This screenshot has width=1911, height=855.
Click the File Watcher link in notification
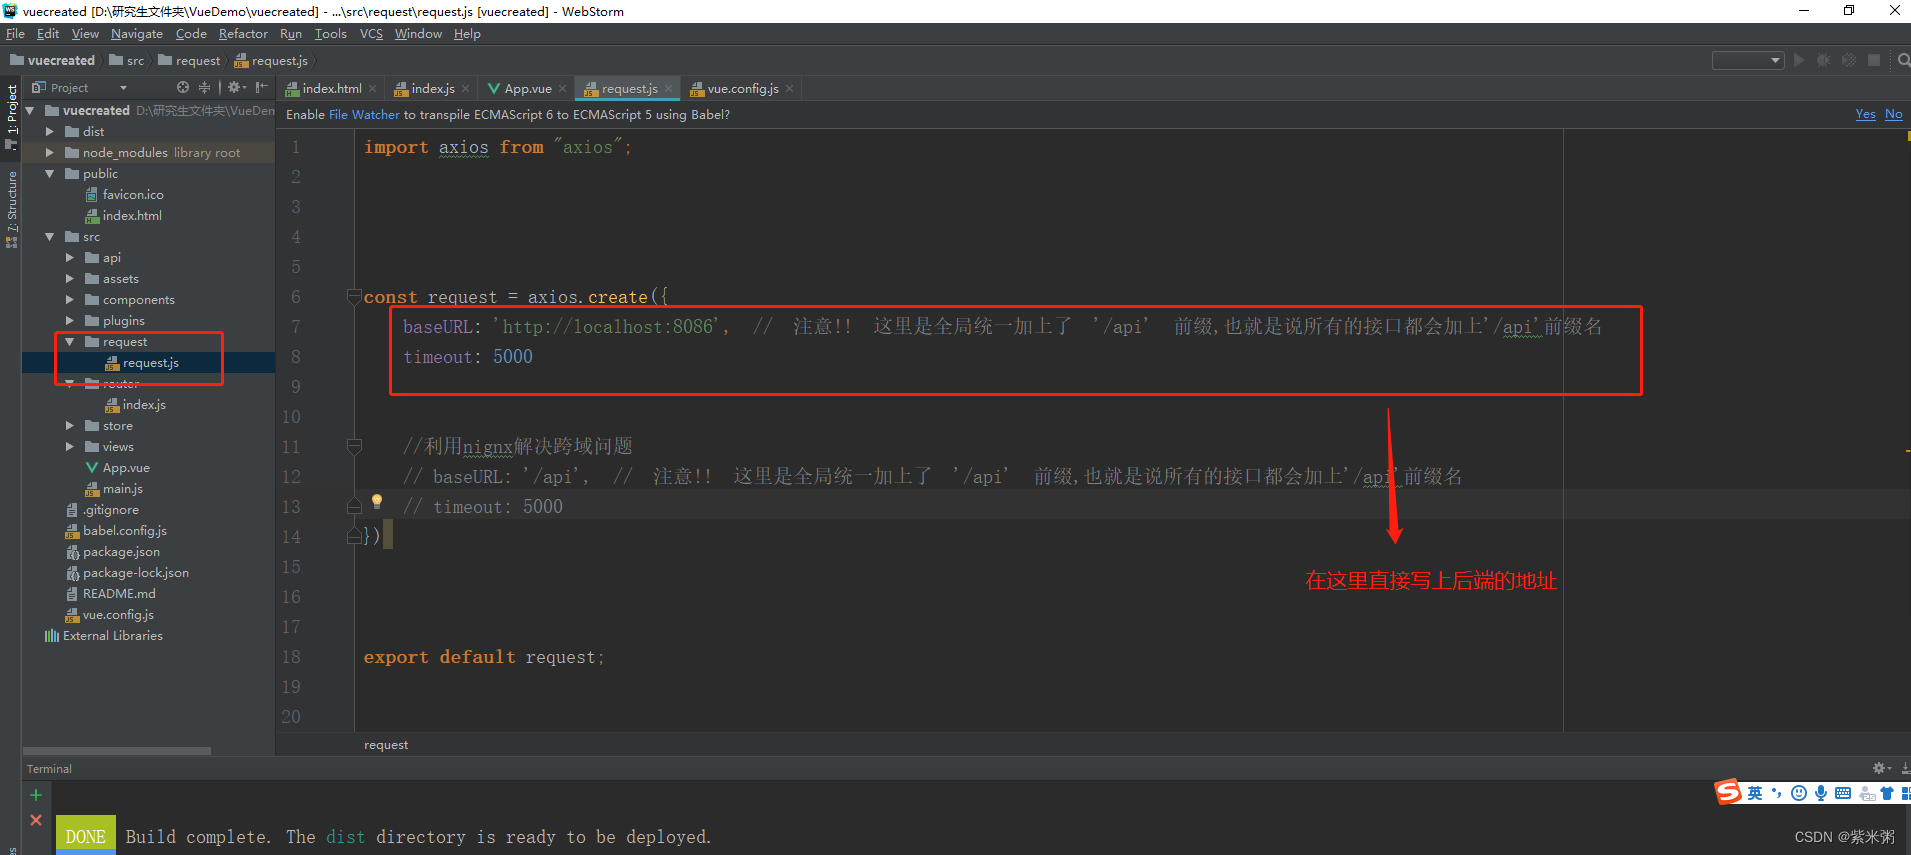pyautogui.click(x=364, y=115)
